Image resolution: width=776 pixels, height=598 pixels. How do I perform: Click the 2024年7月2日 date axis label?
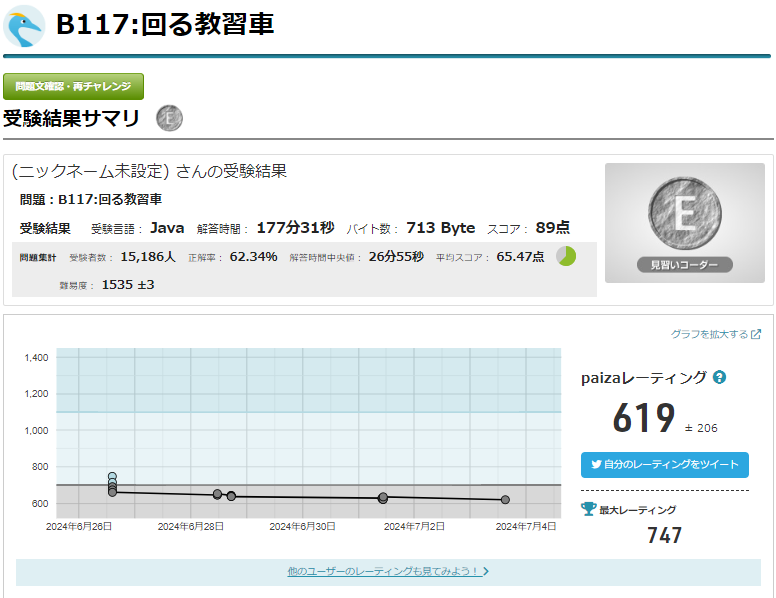[414, 525]
